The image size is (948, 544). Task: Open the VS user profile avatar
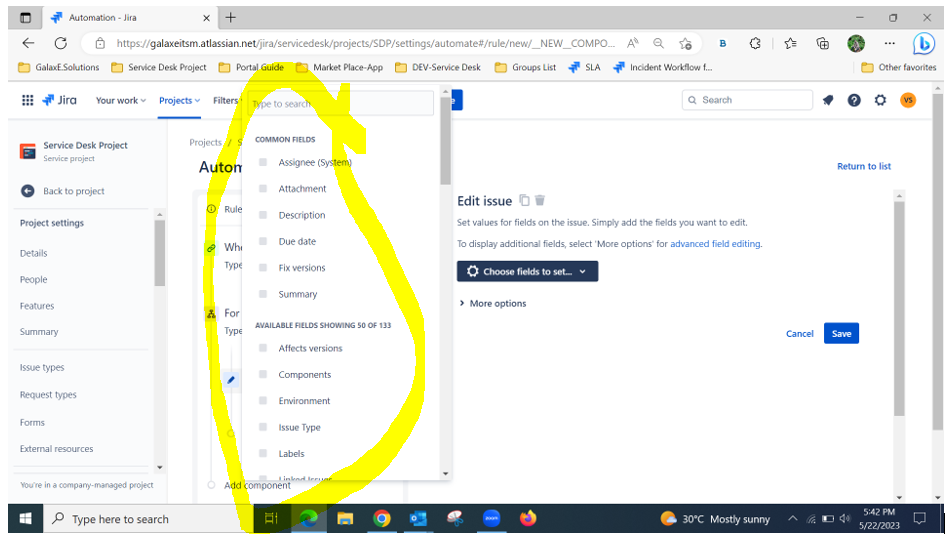[x=907, y=100]
